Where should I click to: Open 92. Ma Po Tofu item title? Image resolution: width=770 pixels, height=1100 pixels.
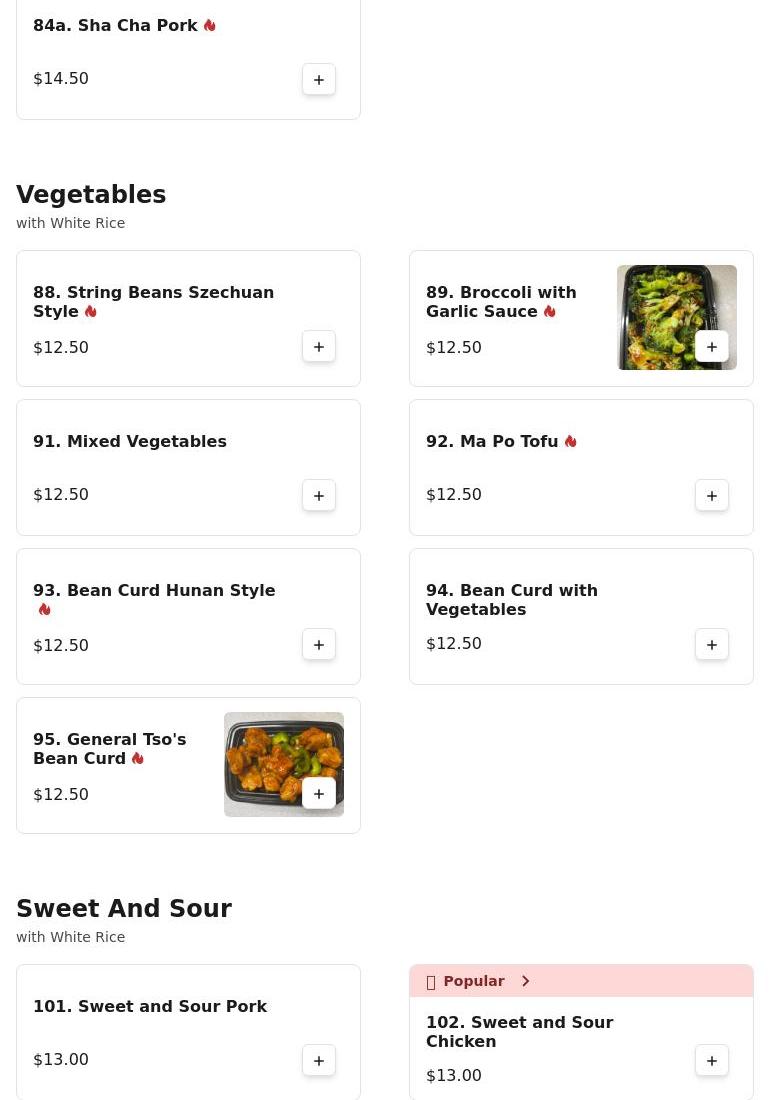492,441
